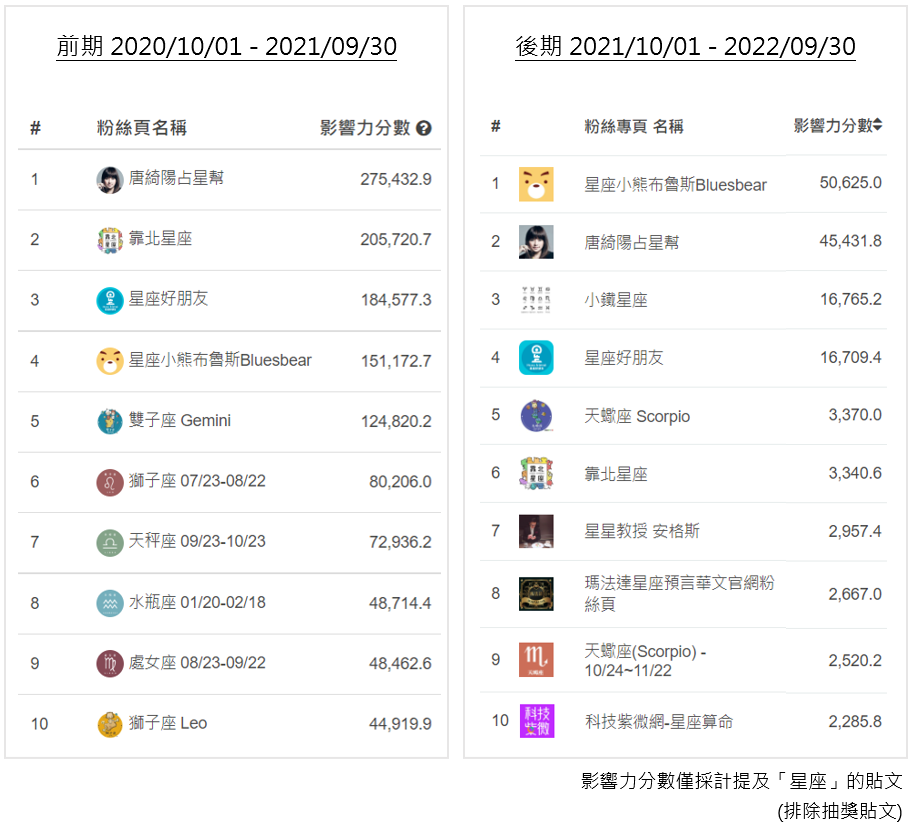Click the Bluesbear bear avatar in left table
Viewport: 911px width, 827px height.
[110, 361]
